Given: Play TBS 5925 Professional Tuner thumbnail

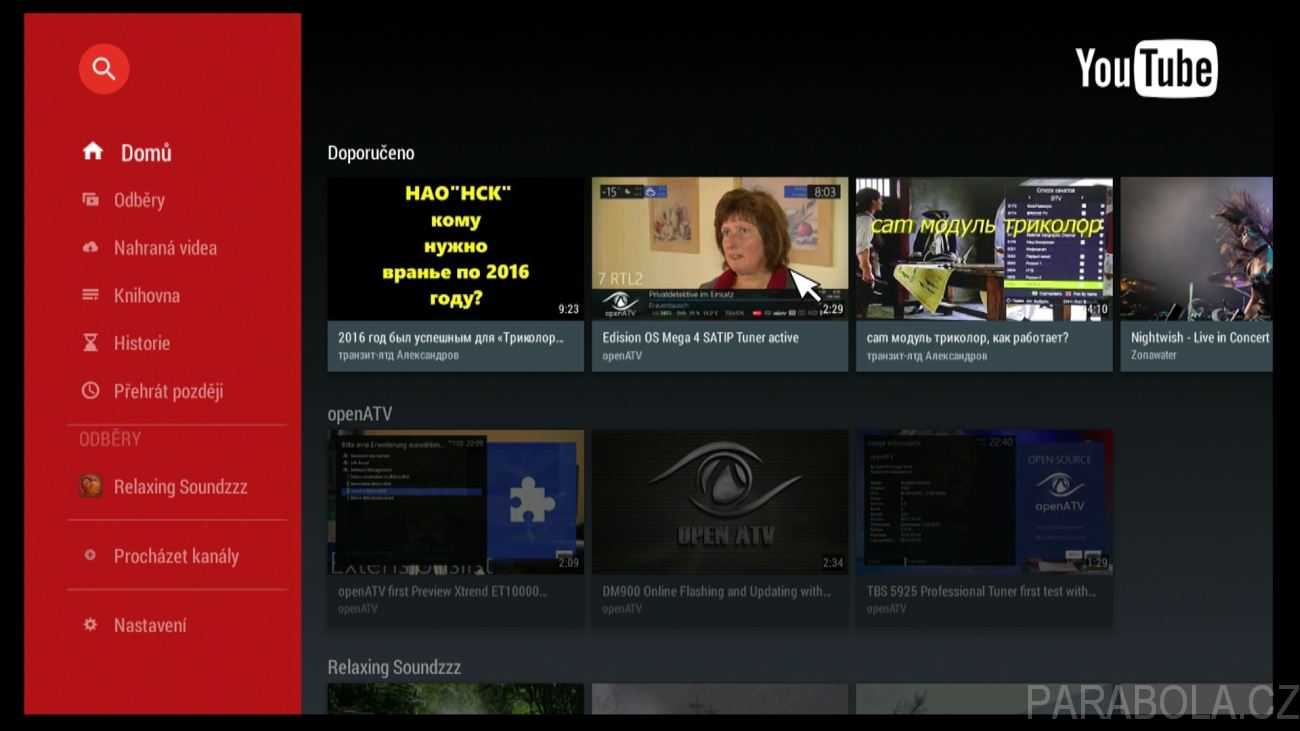Looking at the screenshot, I should tap(984, 502).
